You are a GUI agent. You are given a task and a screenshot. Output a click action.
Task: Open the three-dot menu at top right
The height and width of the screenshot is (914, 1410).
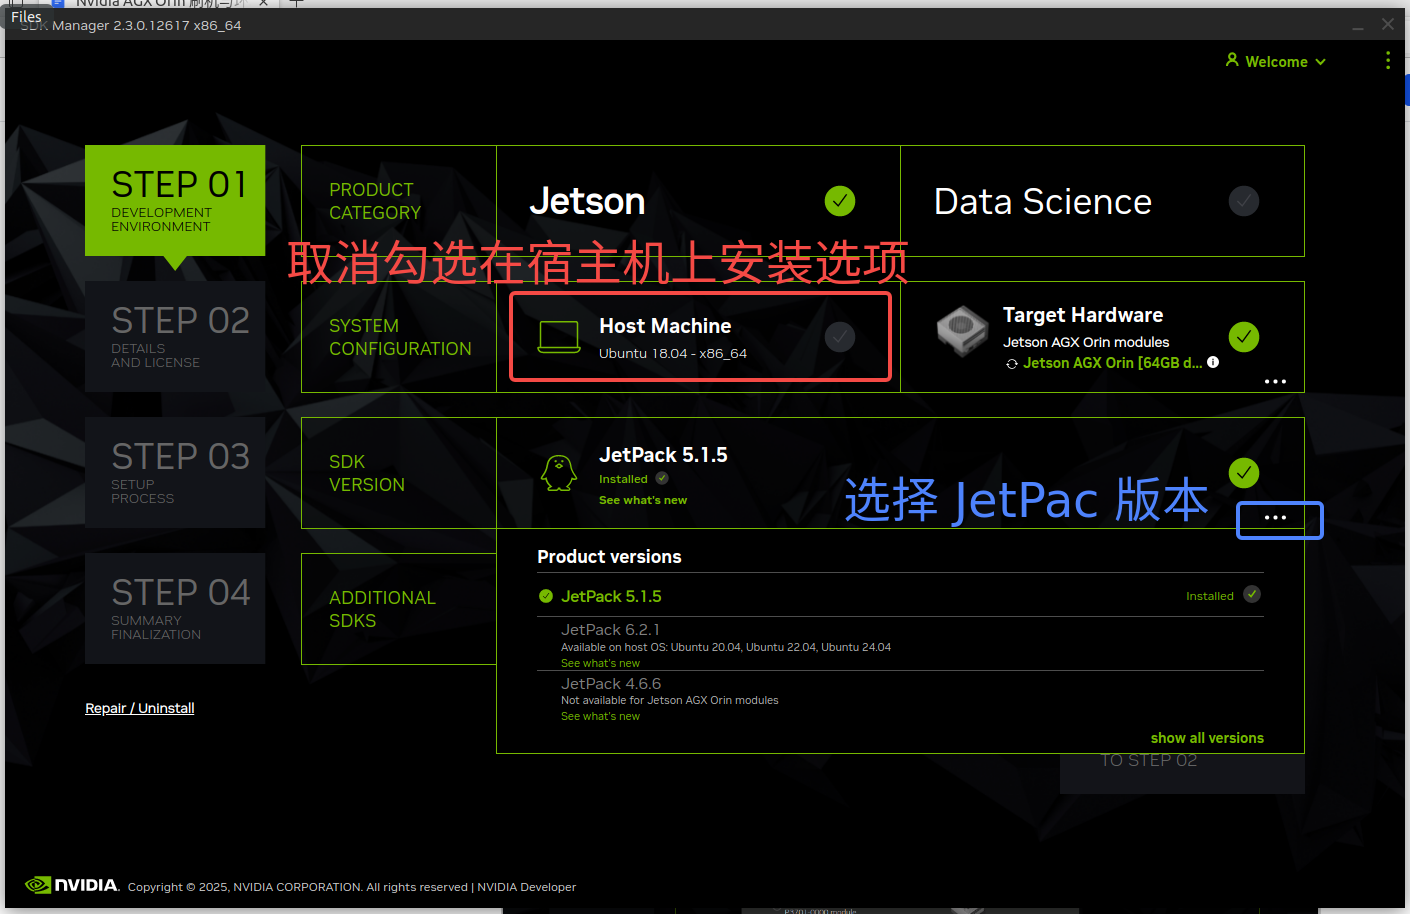(1387, 60)
